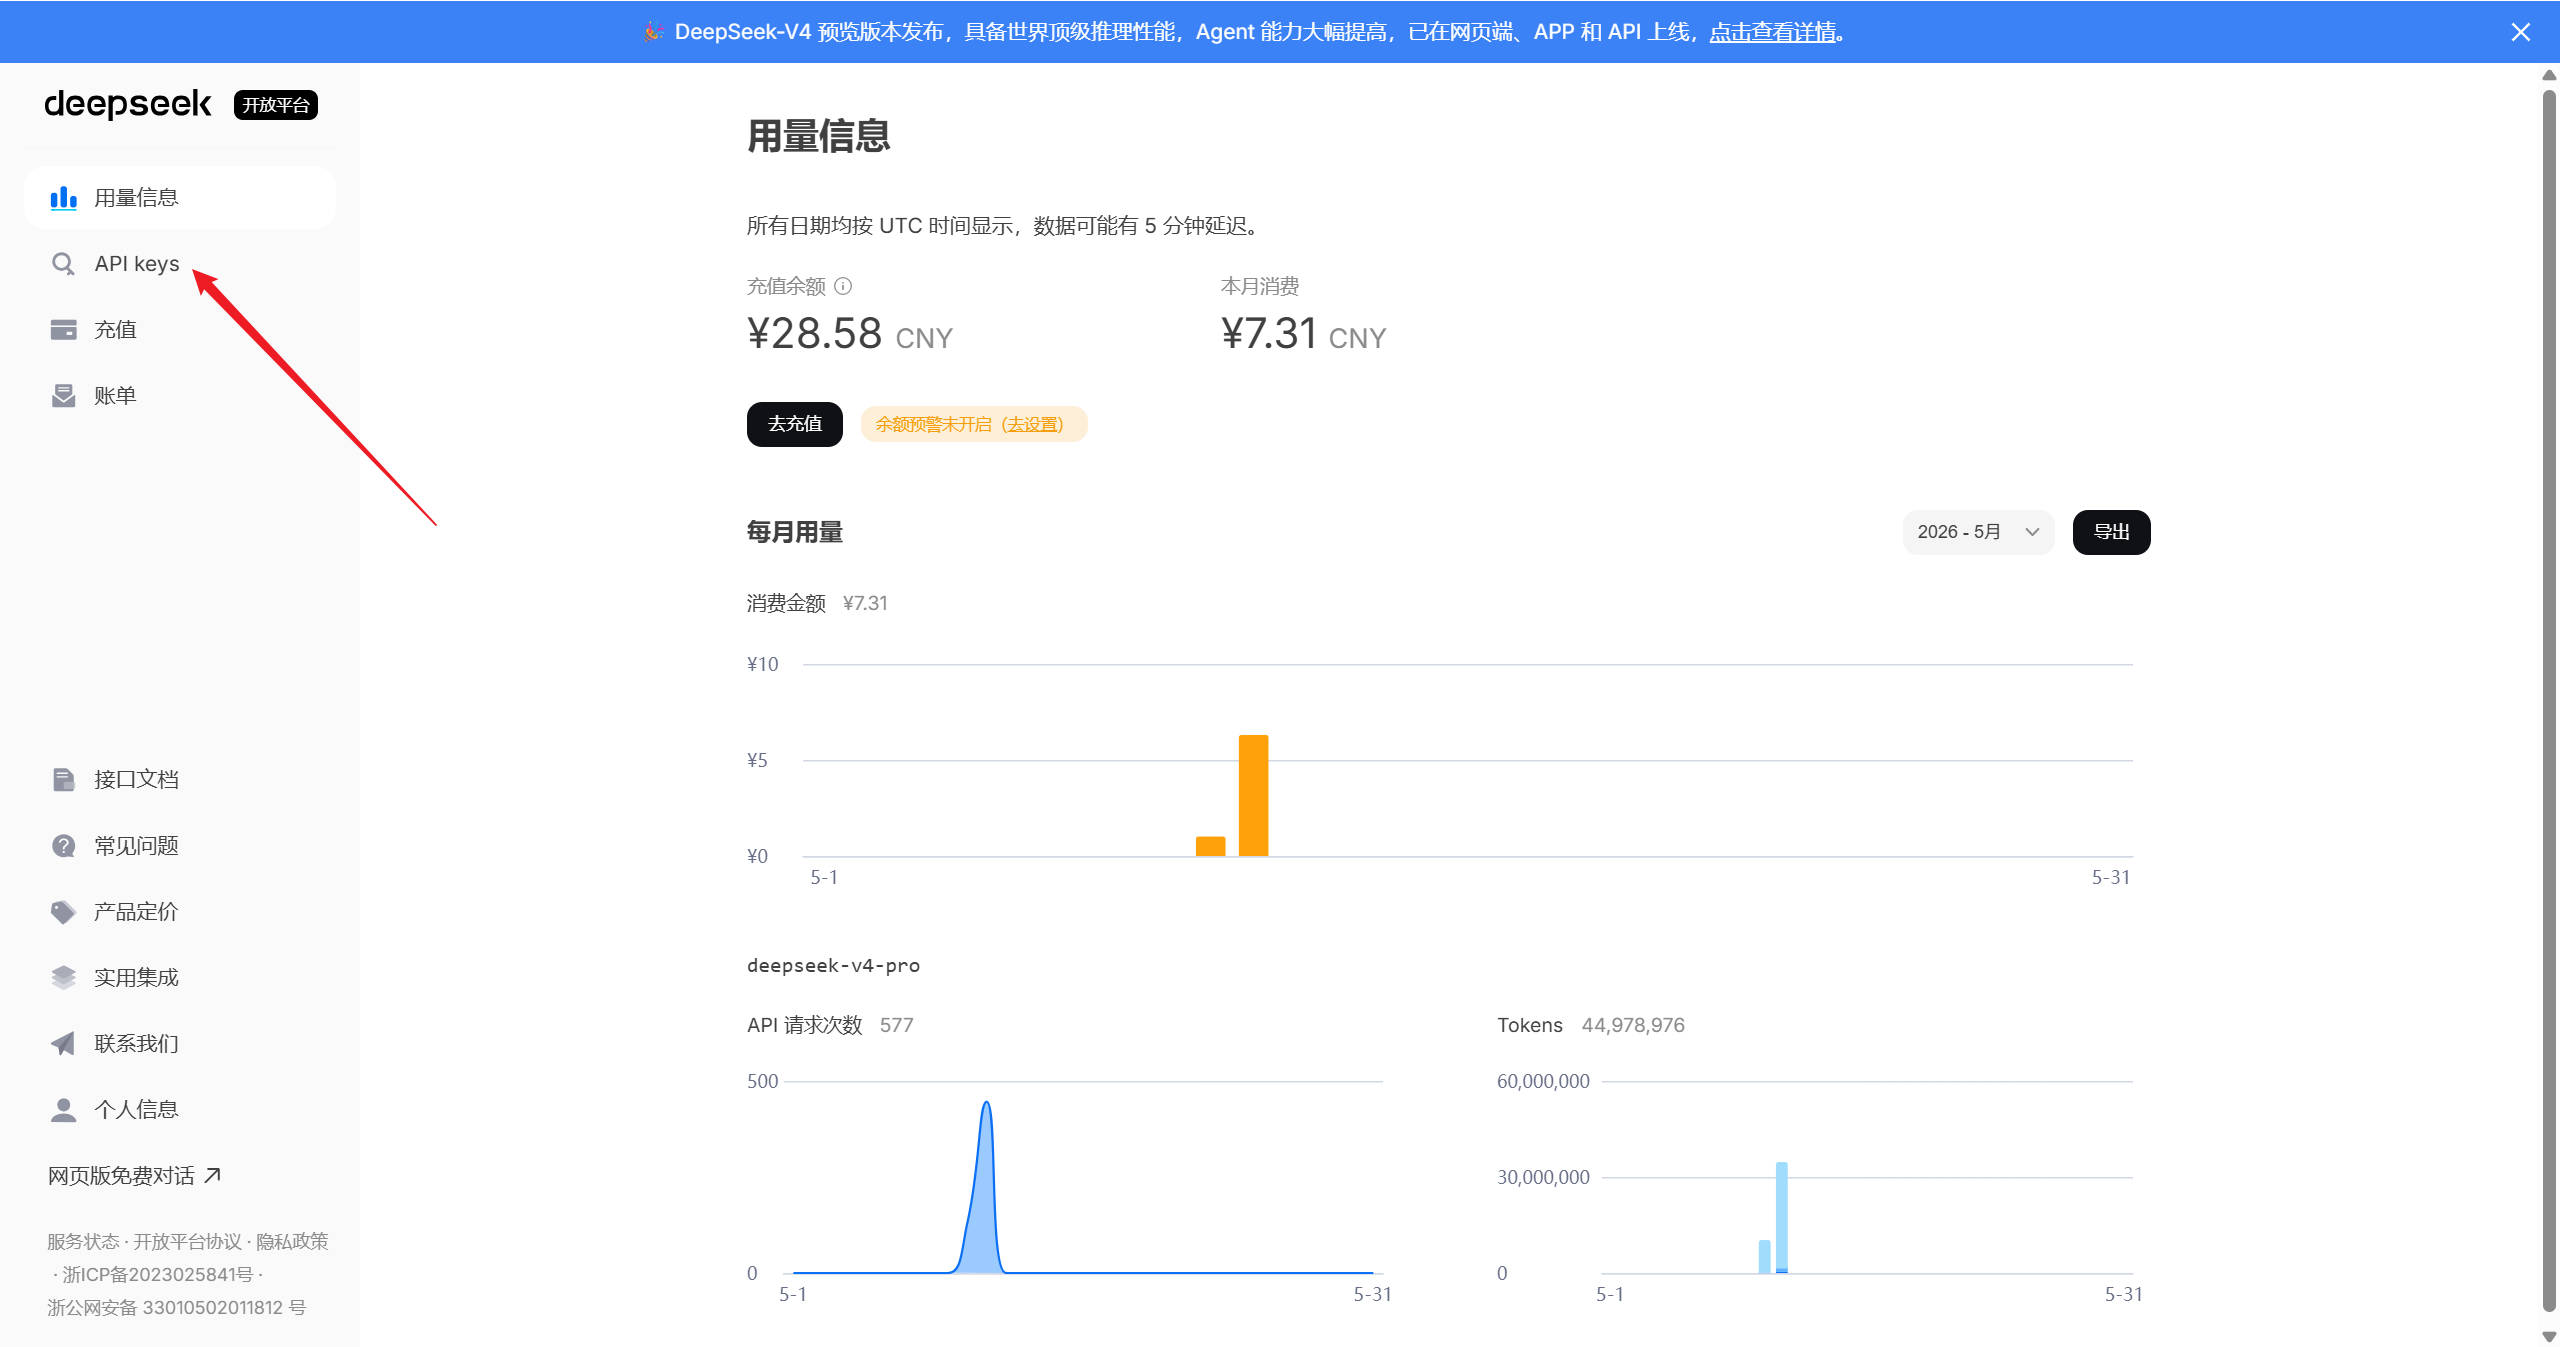Click the 导出 export button

(x=2111, y=532)
